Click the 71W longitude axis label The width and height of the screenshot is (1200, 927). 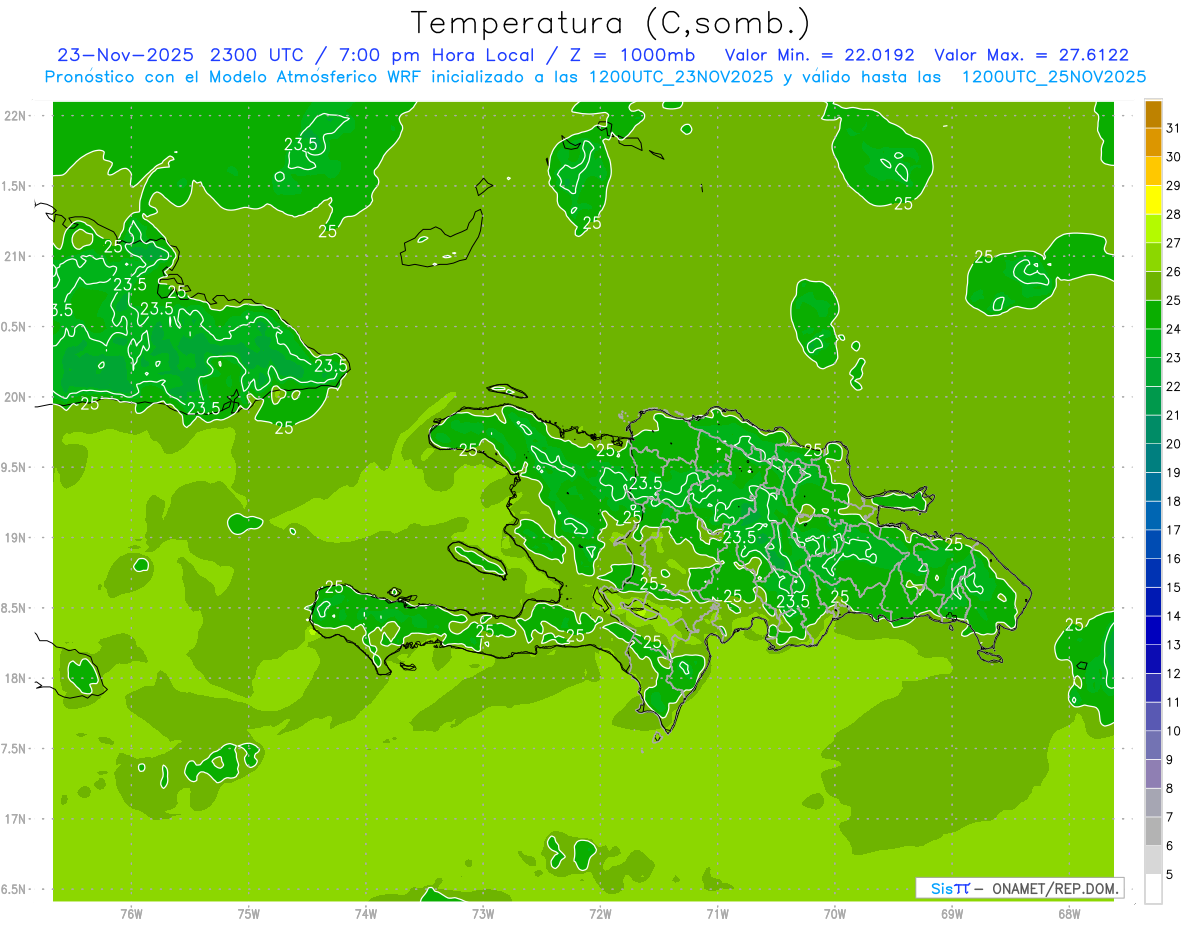[x=717, y=913]
